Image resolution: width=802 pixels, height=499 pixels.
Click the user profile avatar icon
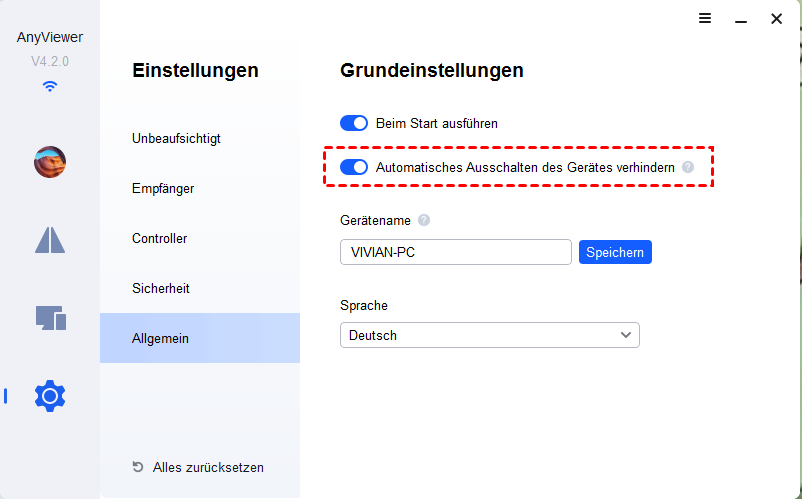click(x=50, y=162)
